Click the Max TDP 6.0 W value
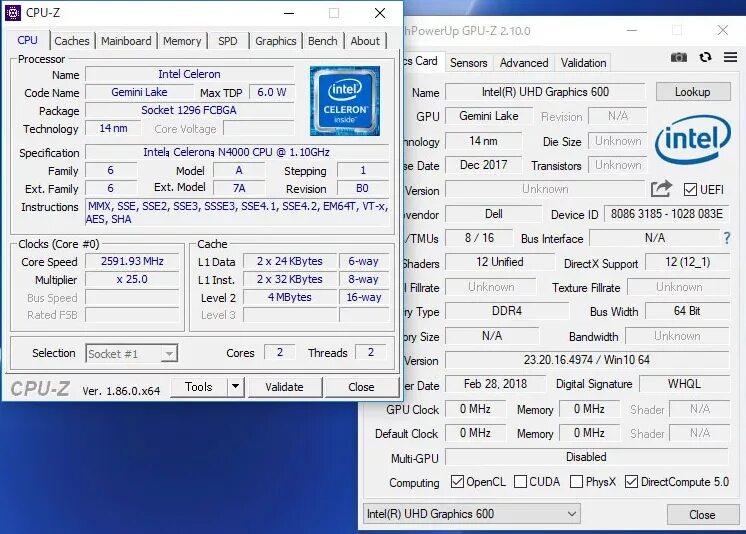 [x=272, y=92]
